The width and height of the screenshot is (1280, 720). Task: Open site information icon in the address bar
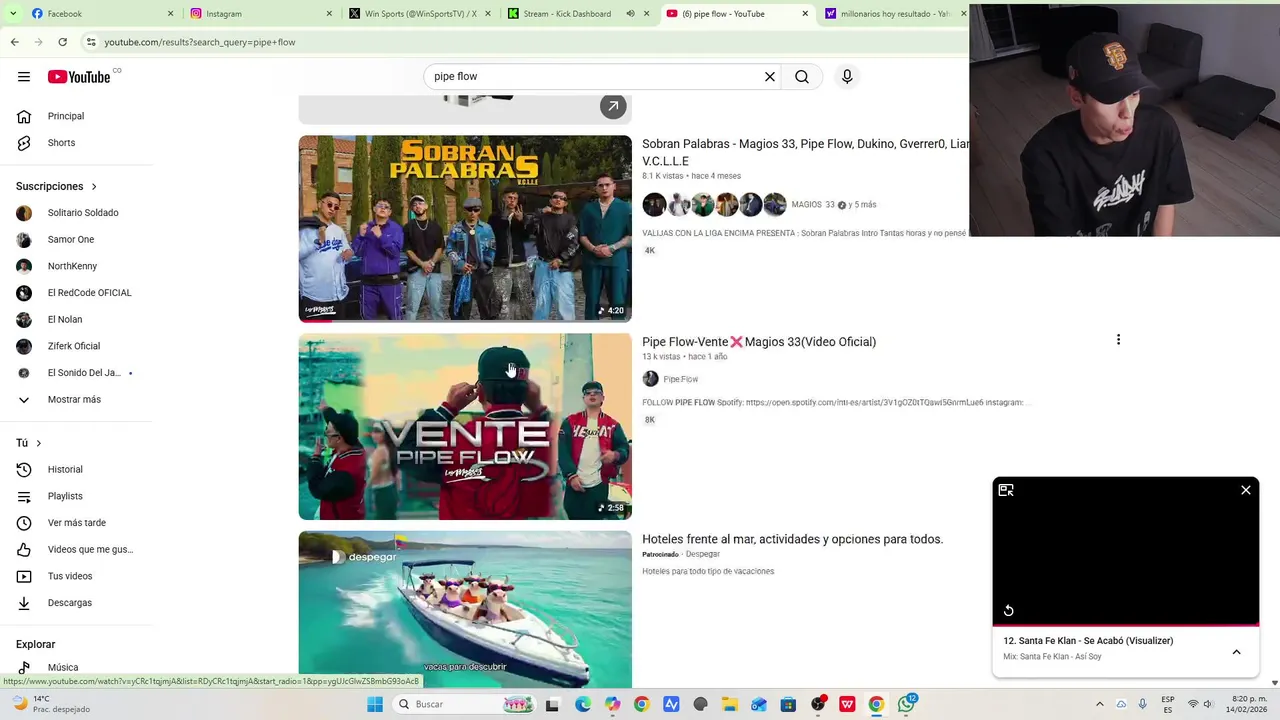tap(91, 42)
